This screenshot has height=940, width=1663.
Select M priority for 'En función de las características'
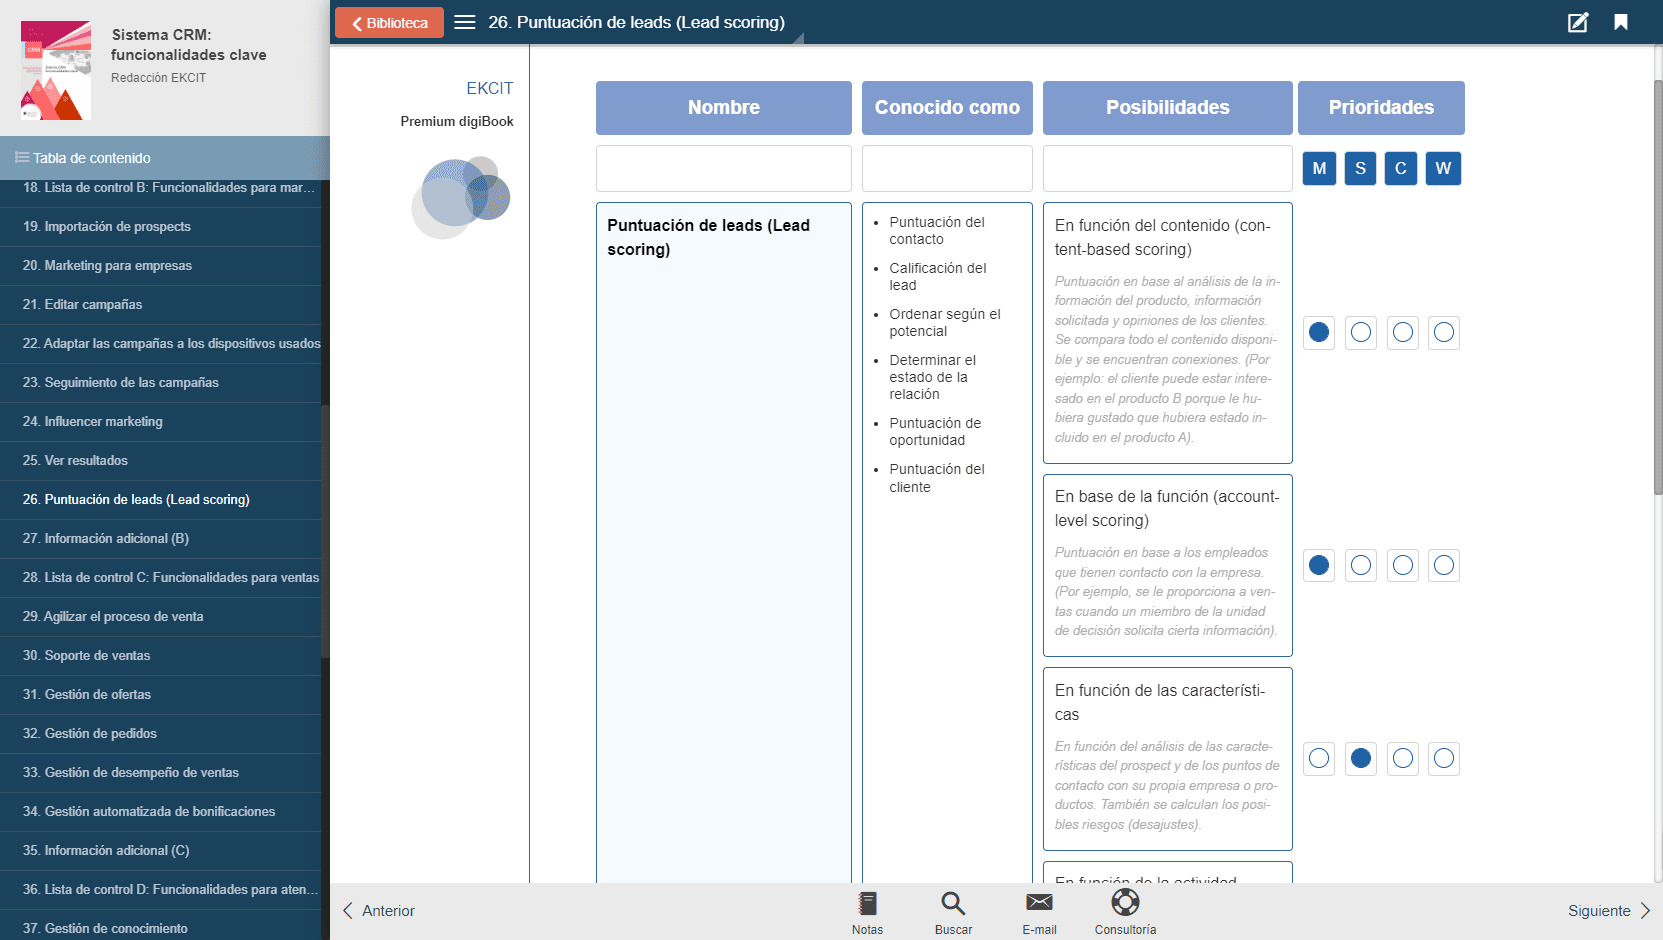pos(1319,758)
